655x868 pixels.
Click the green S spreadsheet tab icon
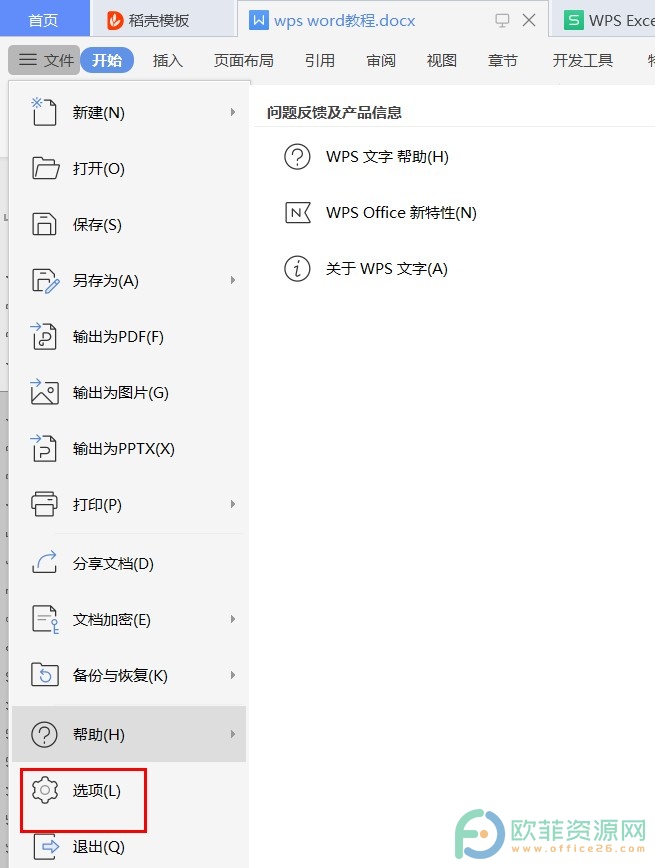(x=574, y=20)
